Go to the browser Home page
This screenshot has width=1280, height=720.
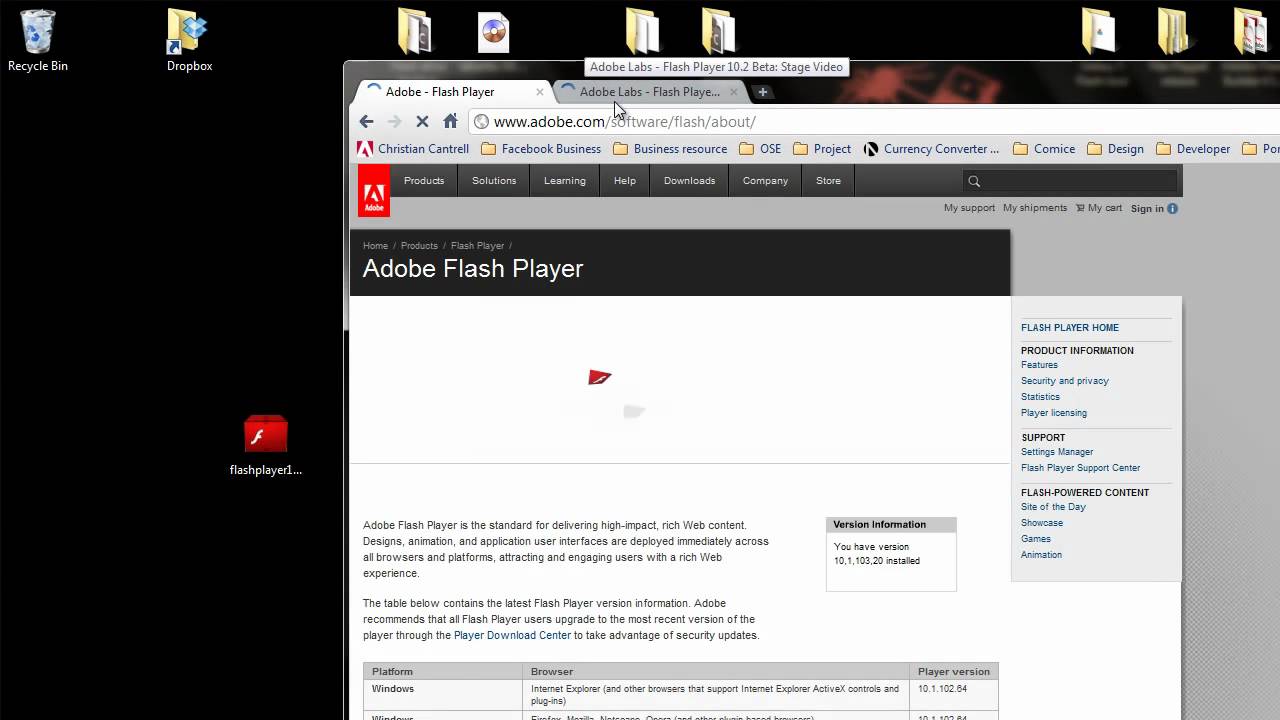click(450, 121)
